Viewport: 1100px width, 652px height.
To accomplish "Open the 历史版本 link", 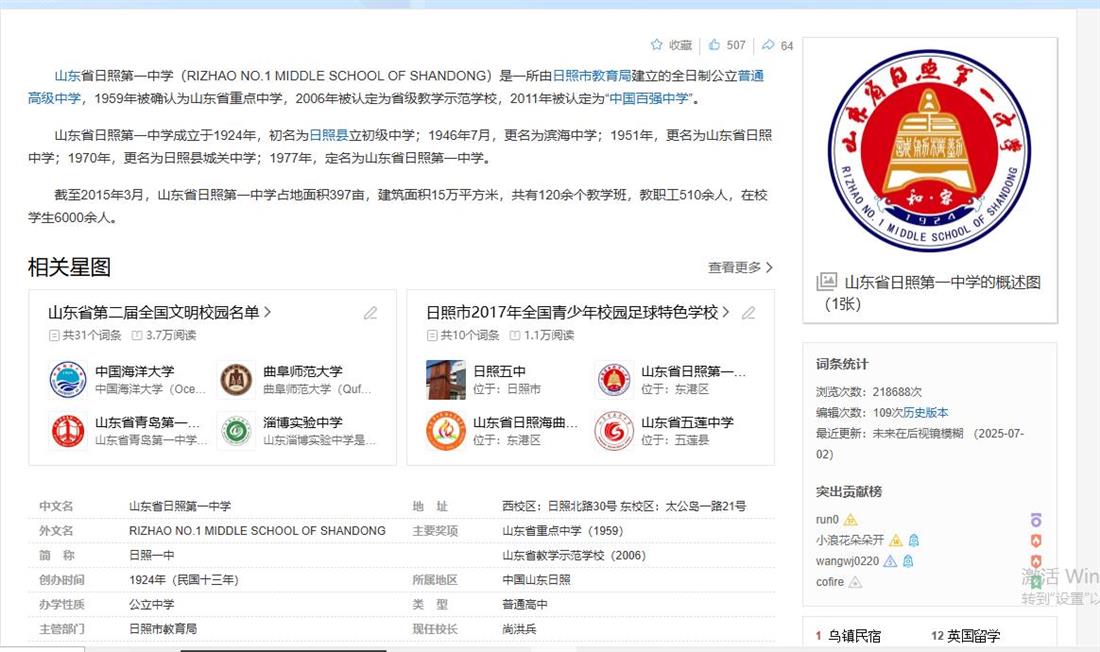I will (x=925, y=413).
